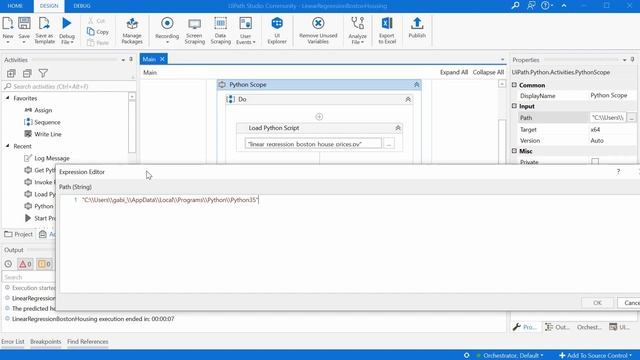Select the Log Message activity
The image size is (640, 360).
[47, 158]
